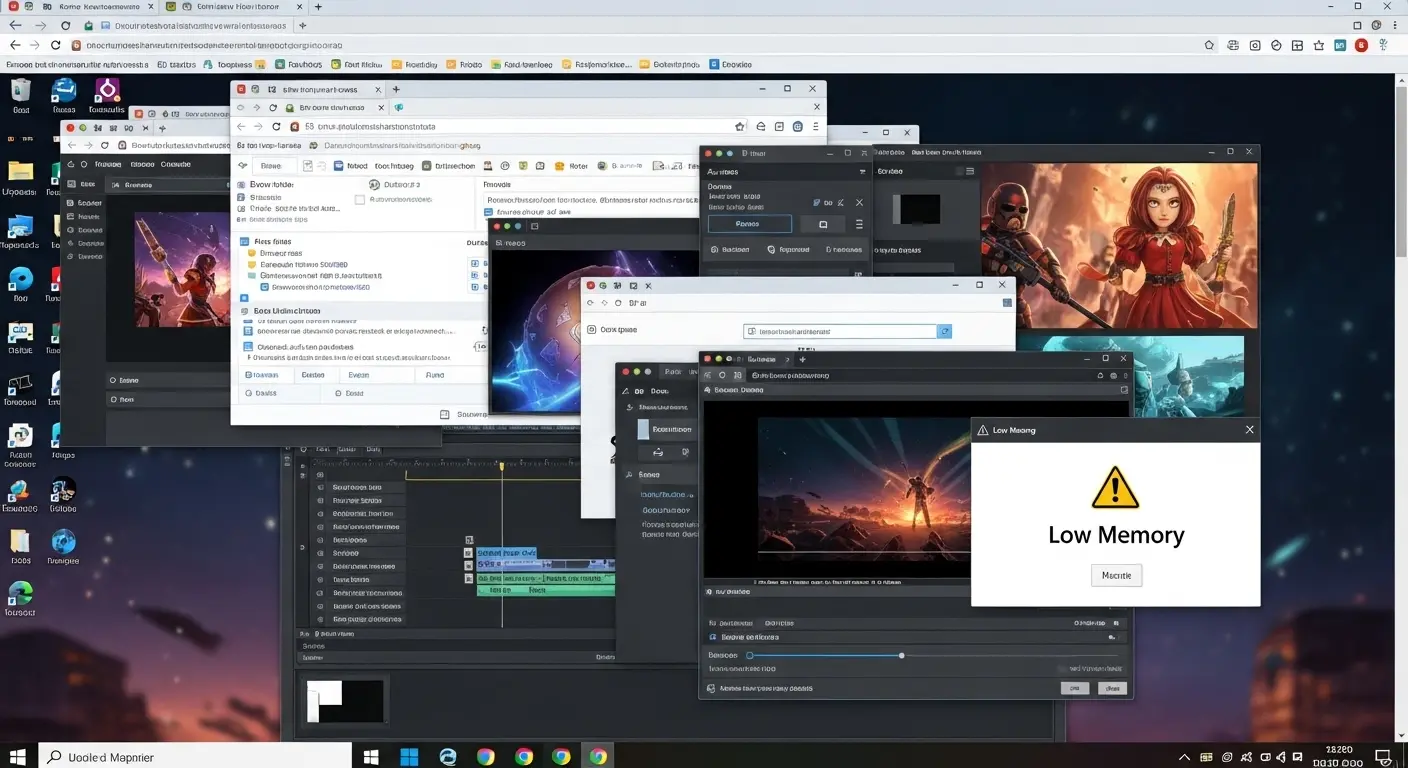Click left gray button at video player's bottom right
This screenshot has height=768, width=1408.
tap(1075, 688)
